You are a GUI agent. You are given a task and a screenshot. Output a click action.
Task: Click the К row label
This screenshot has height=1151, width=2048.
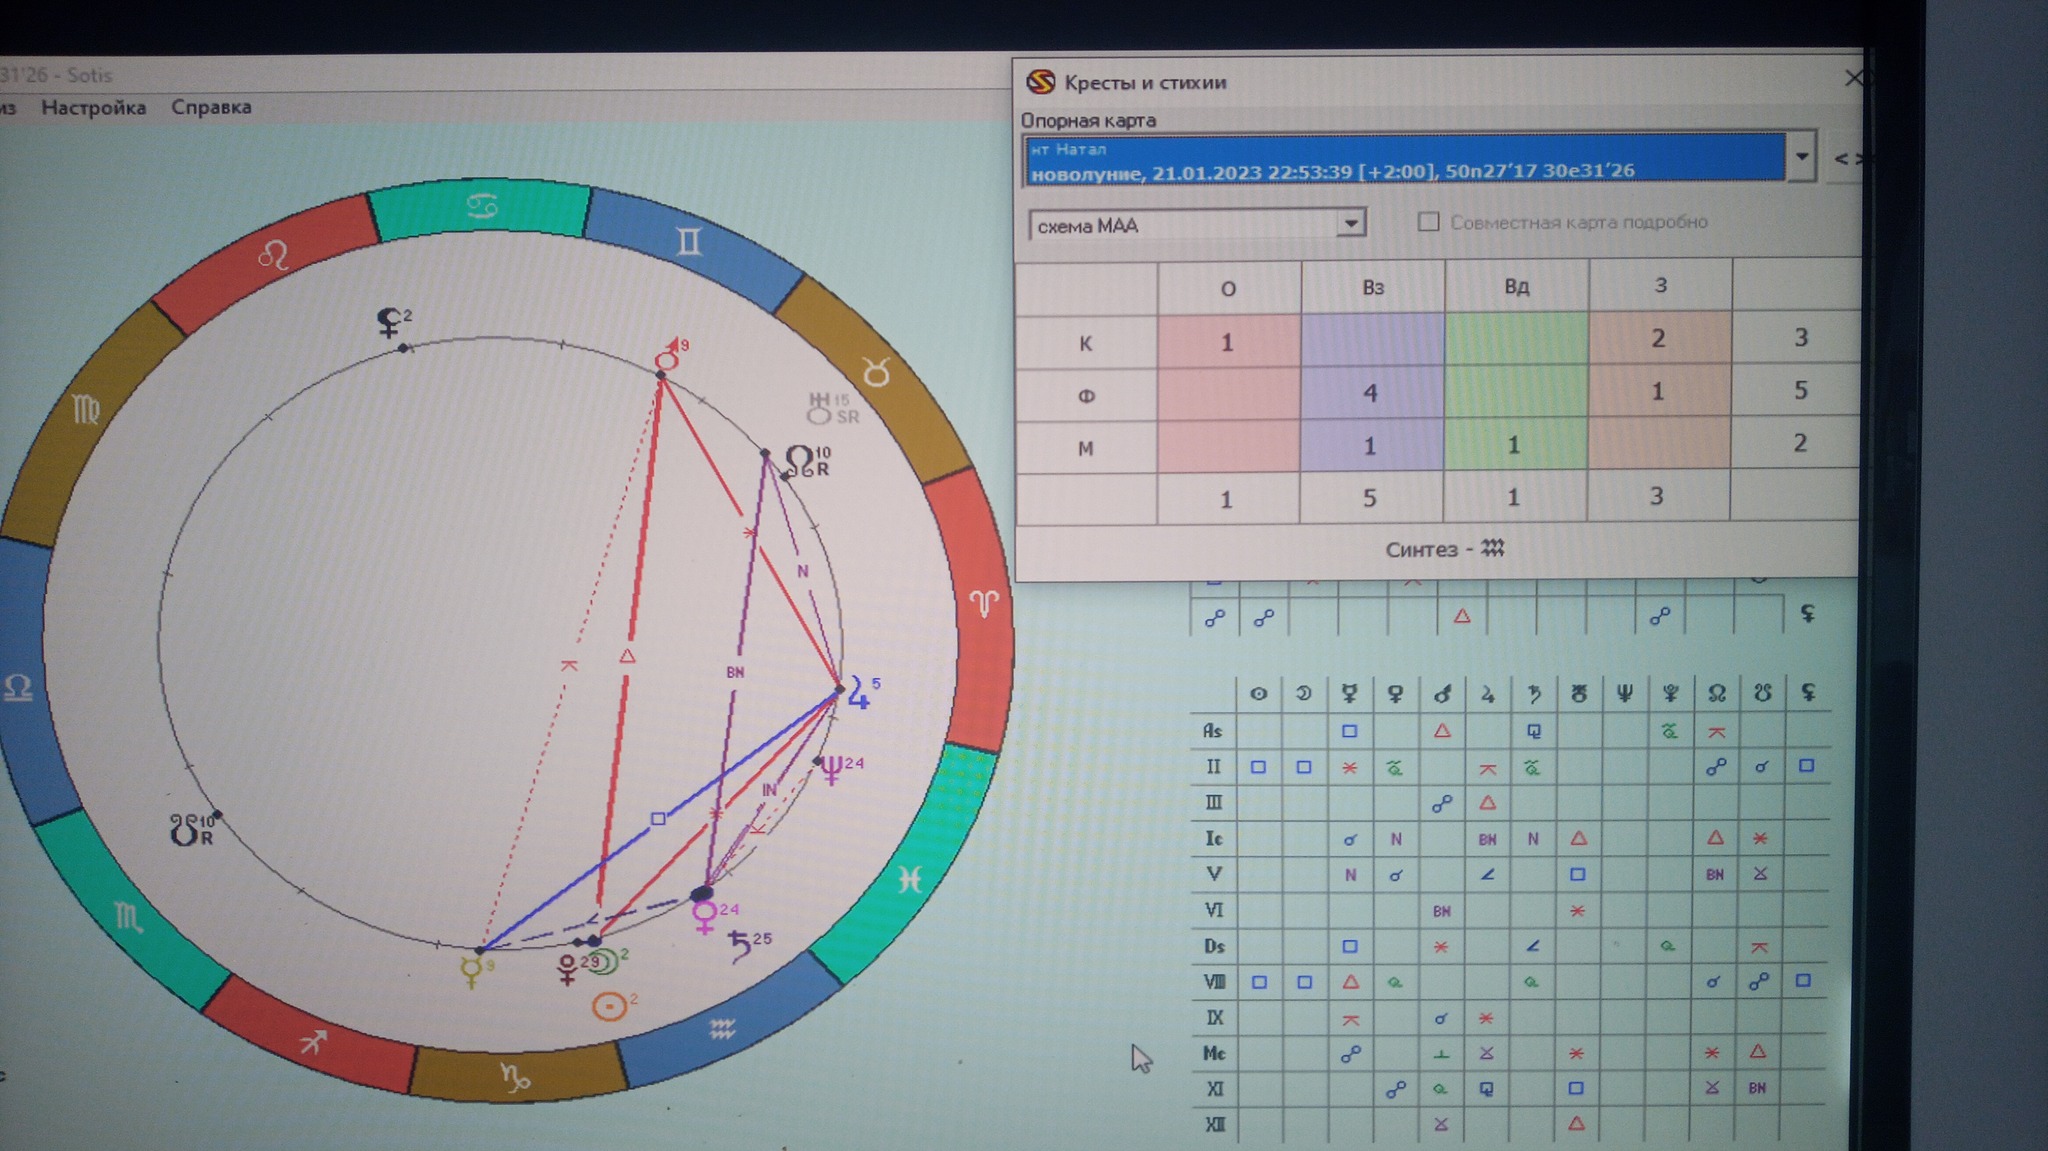(x=1086, y=343)
